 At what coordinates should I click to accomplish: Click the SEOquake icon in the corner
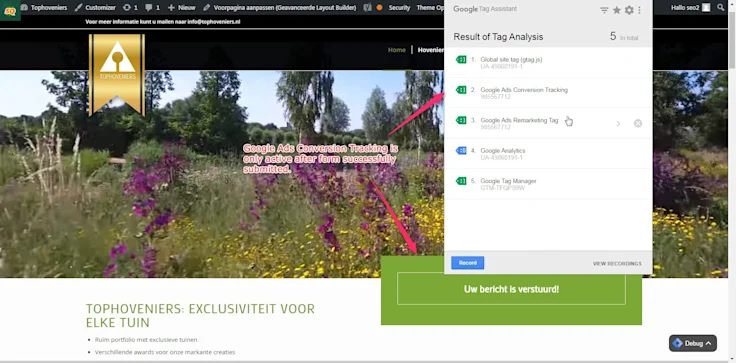pos(10,10)
